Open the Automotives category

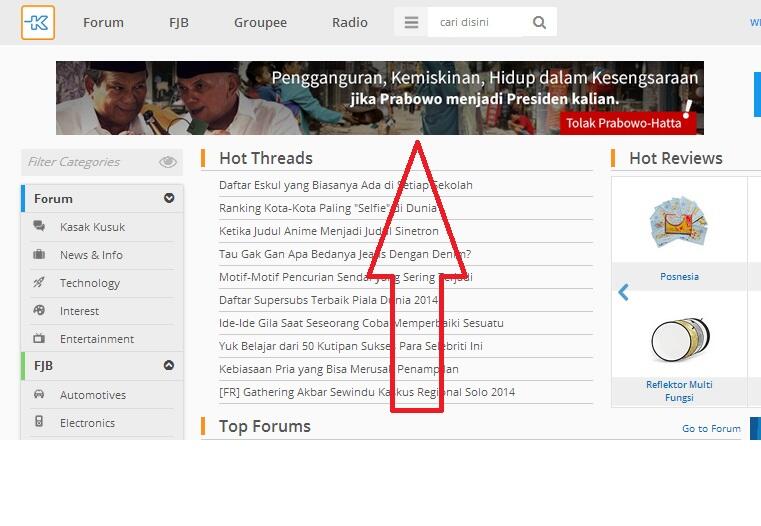pos(93,395)
